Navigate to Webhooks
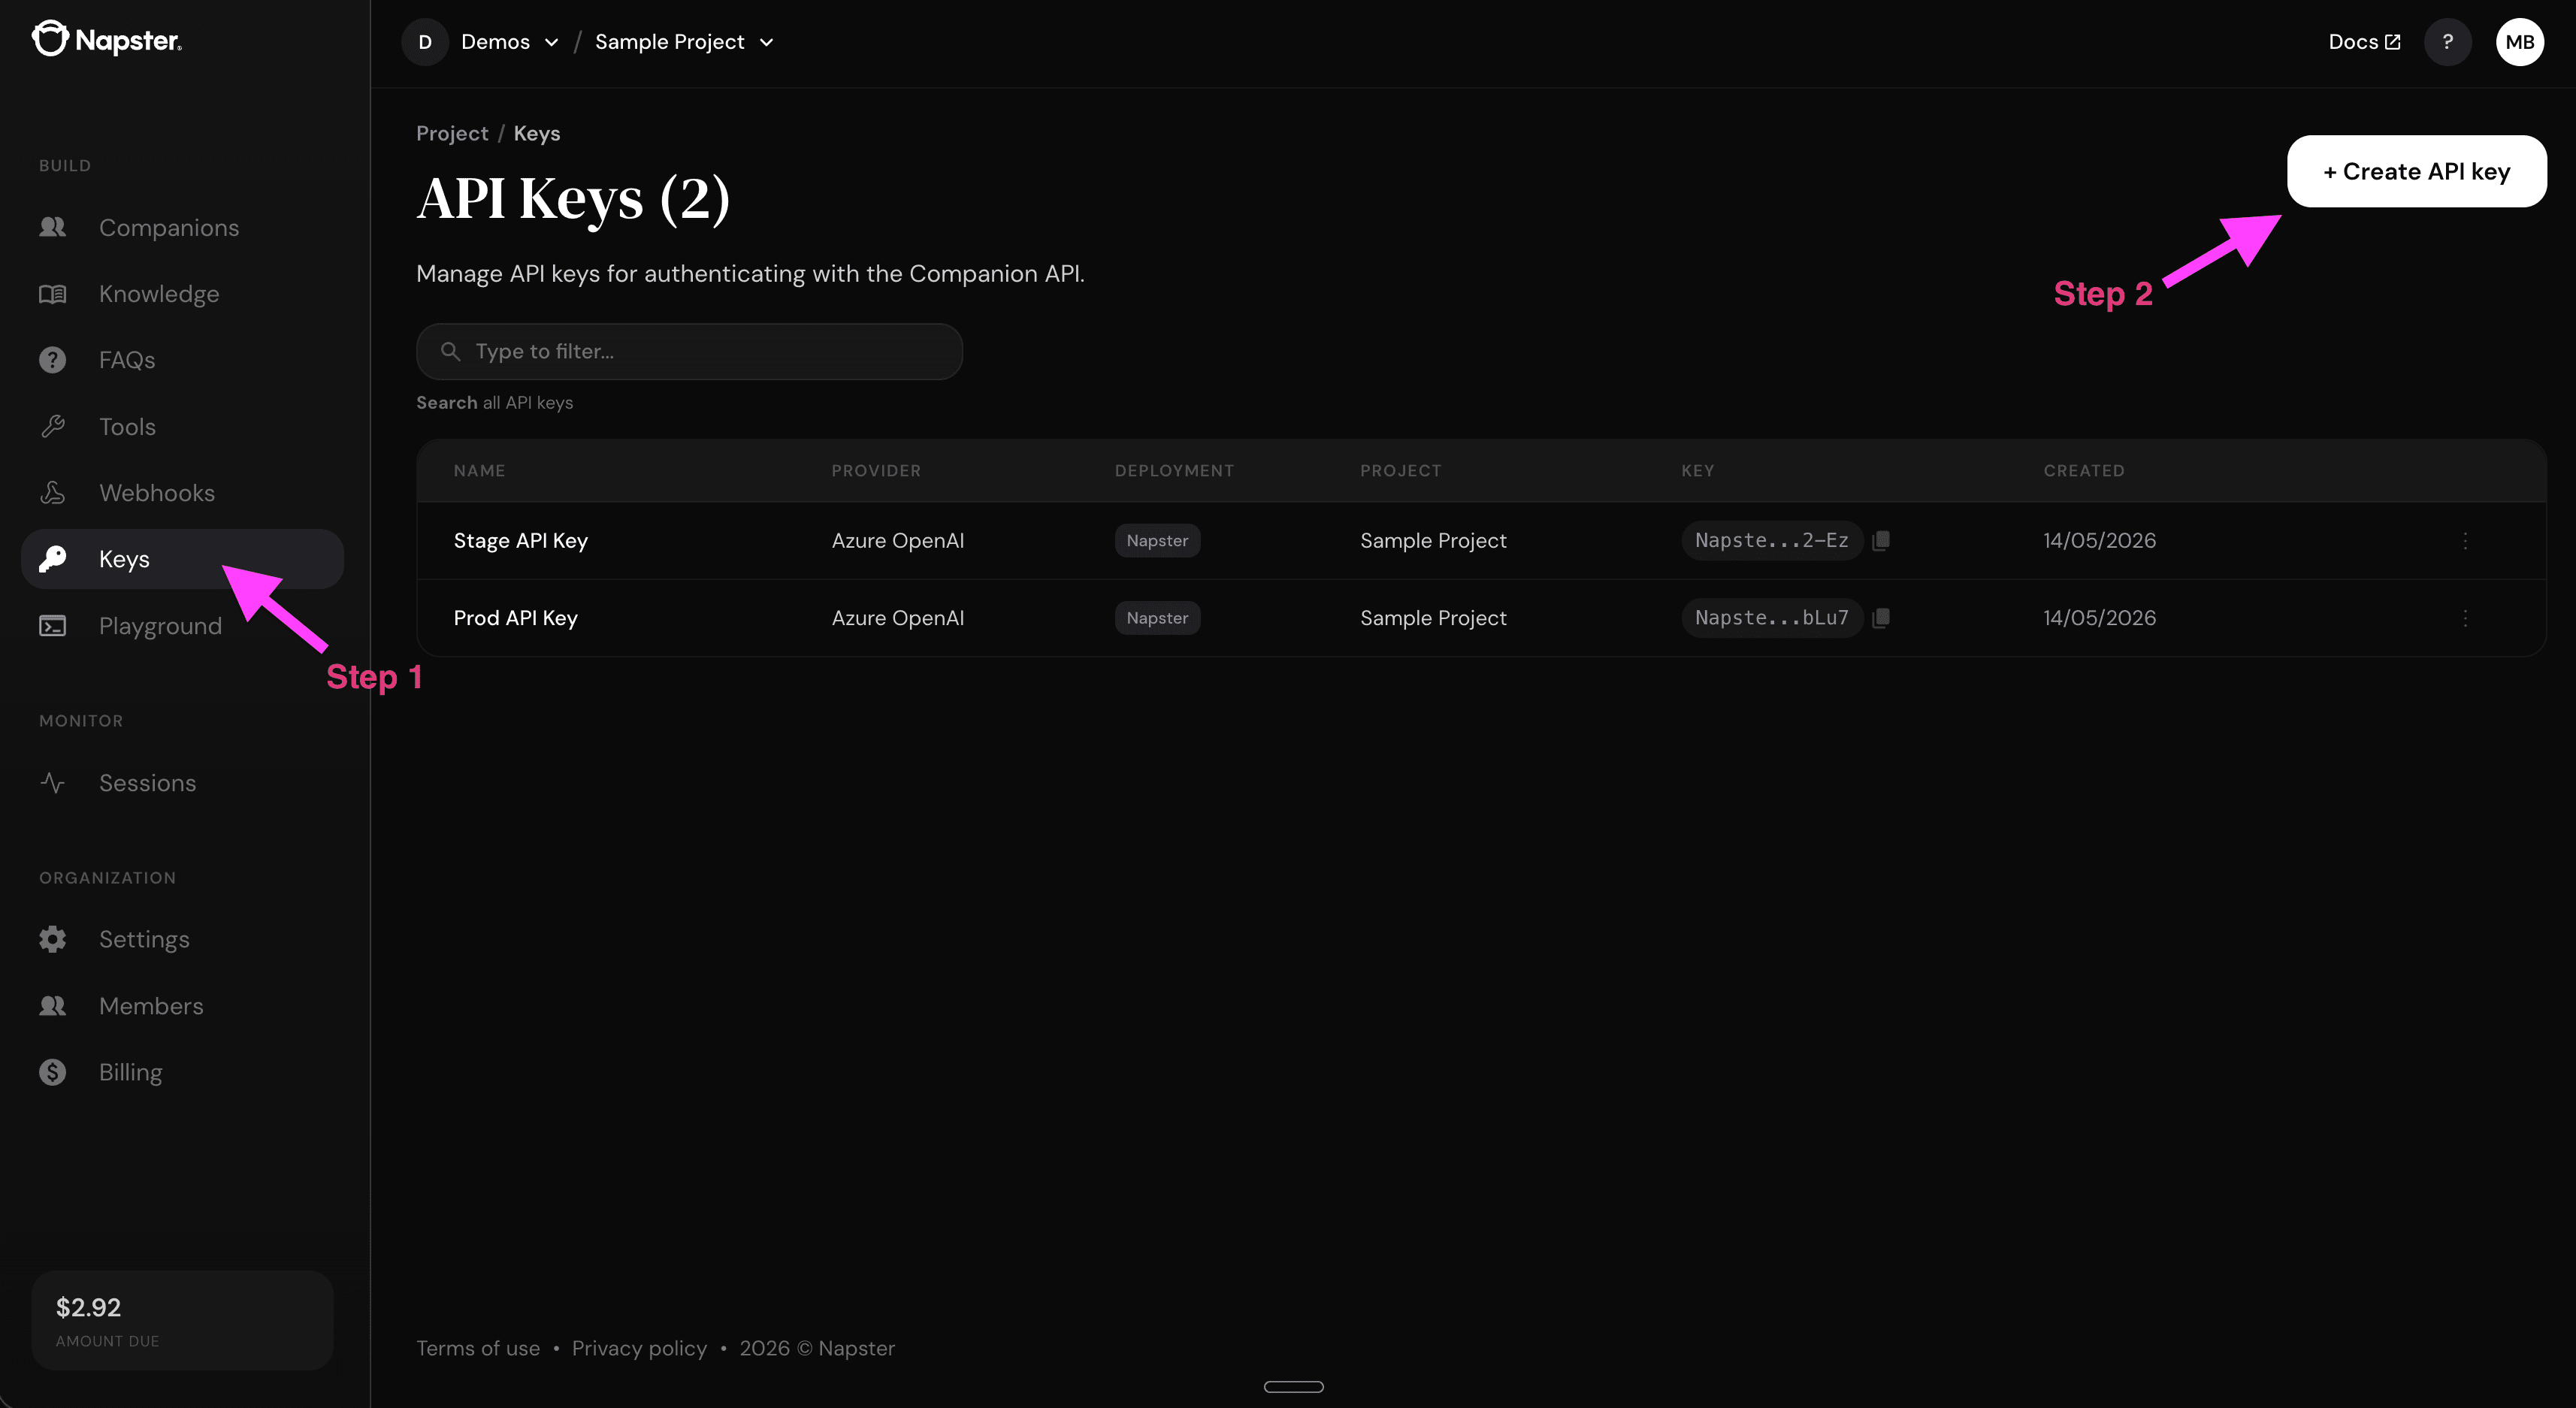 pyautogui.click(x=157, y=493)
